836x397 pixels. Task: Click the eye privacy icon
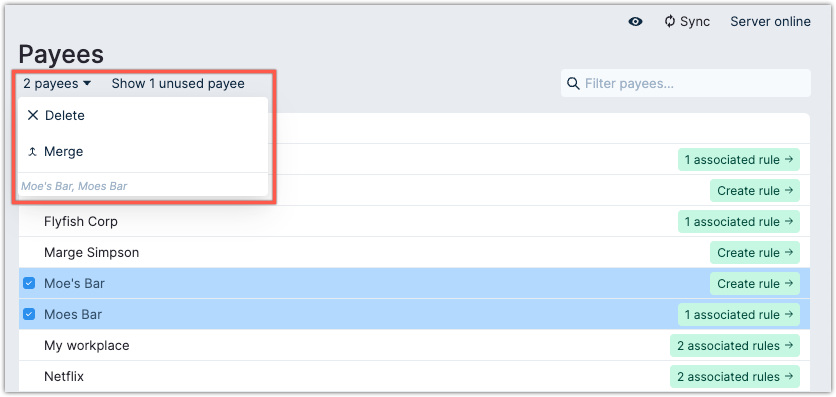coord(635,22)
